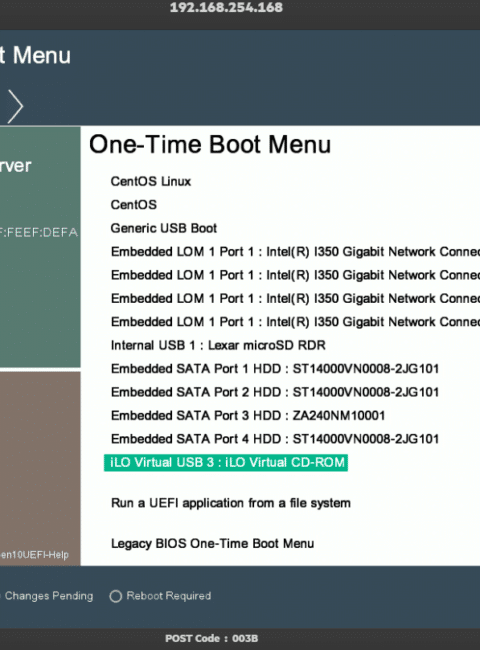Click the One-Time Boot Menu heading
The height and width of the screenshot is (650, 480).
point(210,145)
